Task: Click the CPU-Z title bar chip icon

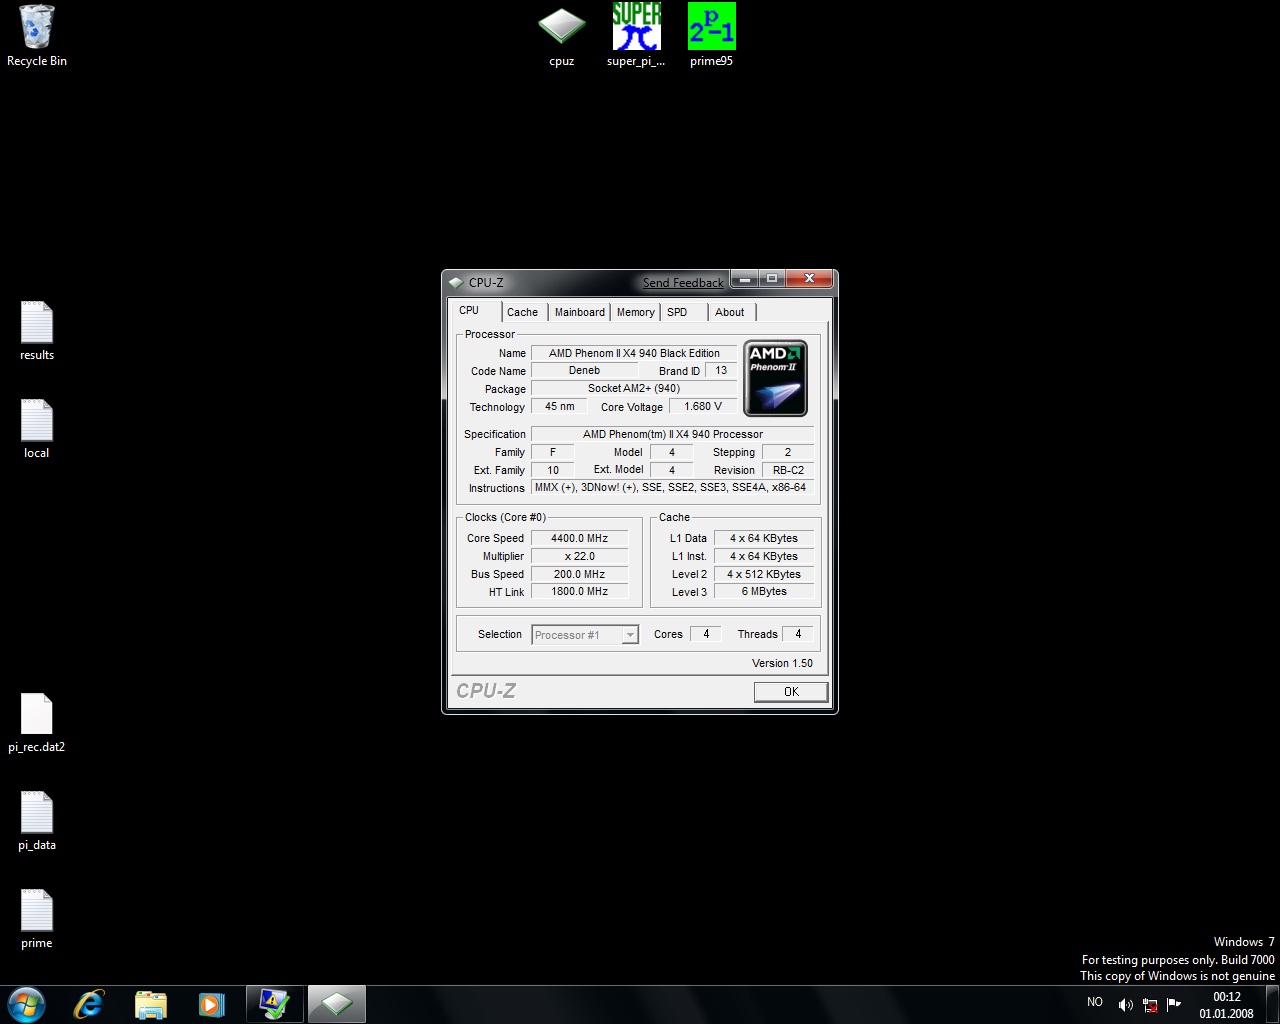Action: point(456,283)
